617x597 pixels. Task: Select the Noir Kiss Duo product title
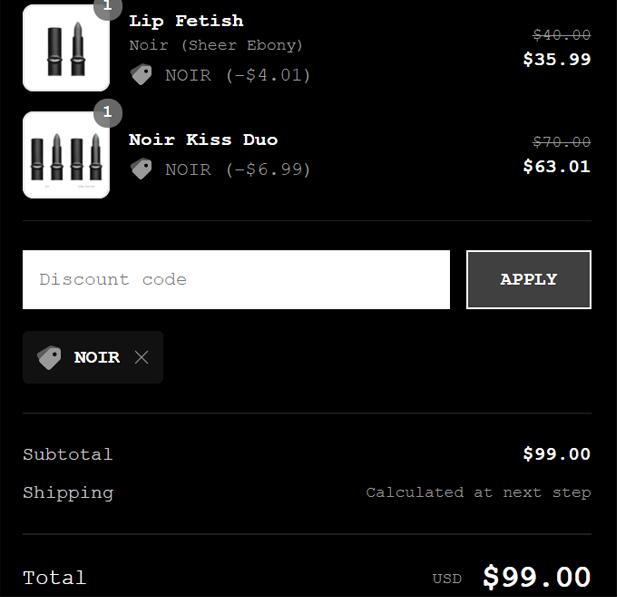[x=203, y=140]
